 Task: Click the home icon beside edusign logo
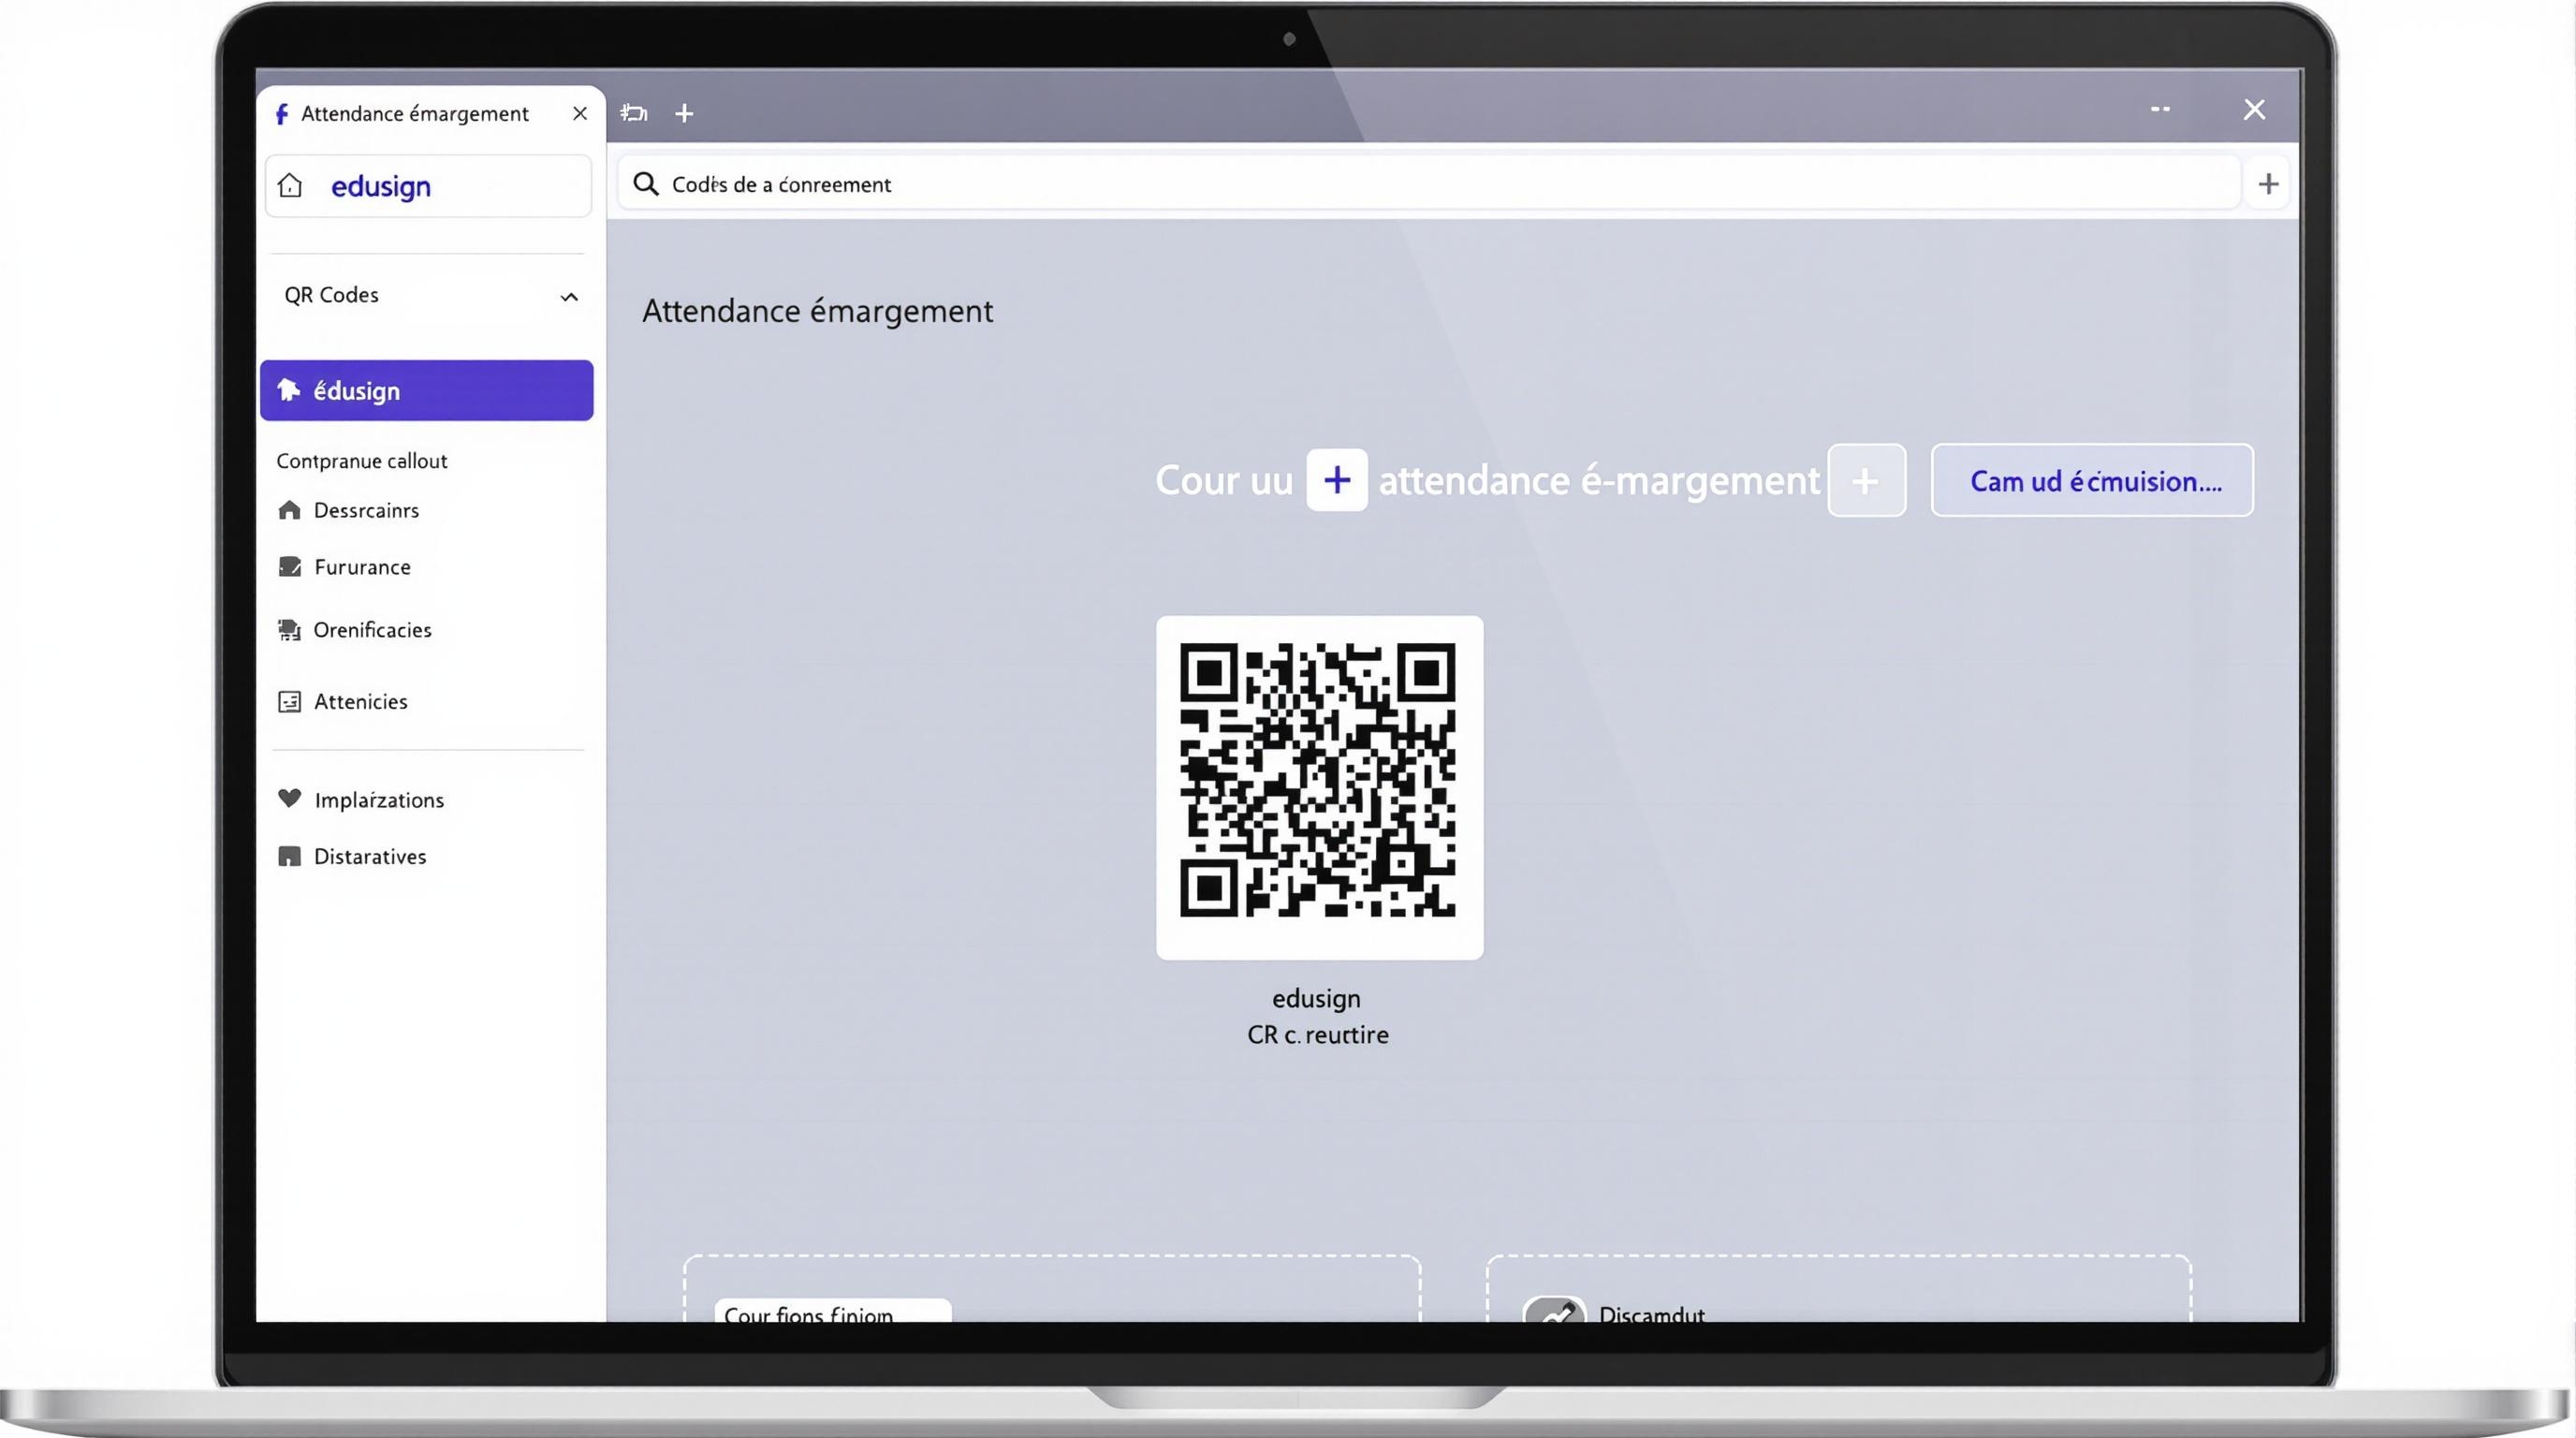tap(290, 185)
